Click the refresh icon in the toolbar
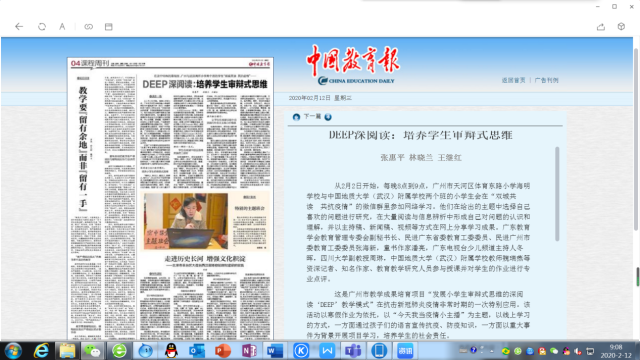The height and width of the screenshot is (360, 640). click(x=42, y=27)
